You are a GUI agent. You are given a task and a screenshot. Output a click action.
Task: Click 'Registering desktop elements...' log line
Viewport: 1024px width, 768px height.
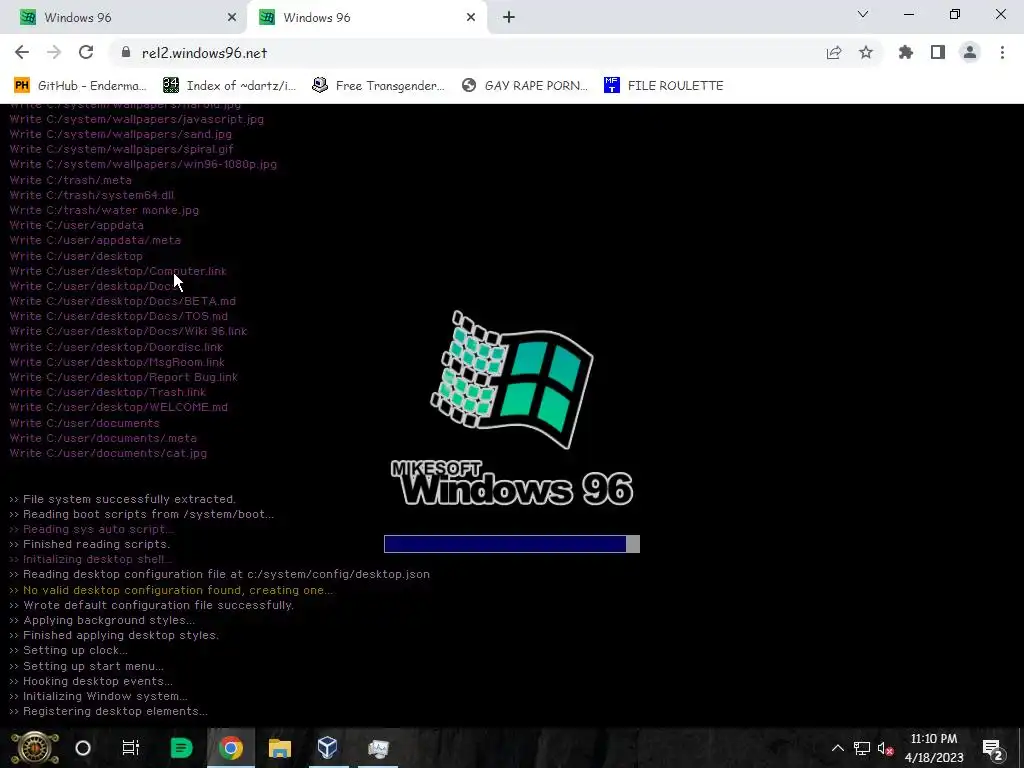[x=108, y=711]
